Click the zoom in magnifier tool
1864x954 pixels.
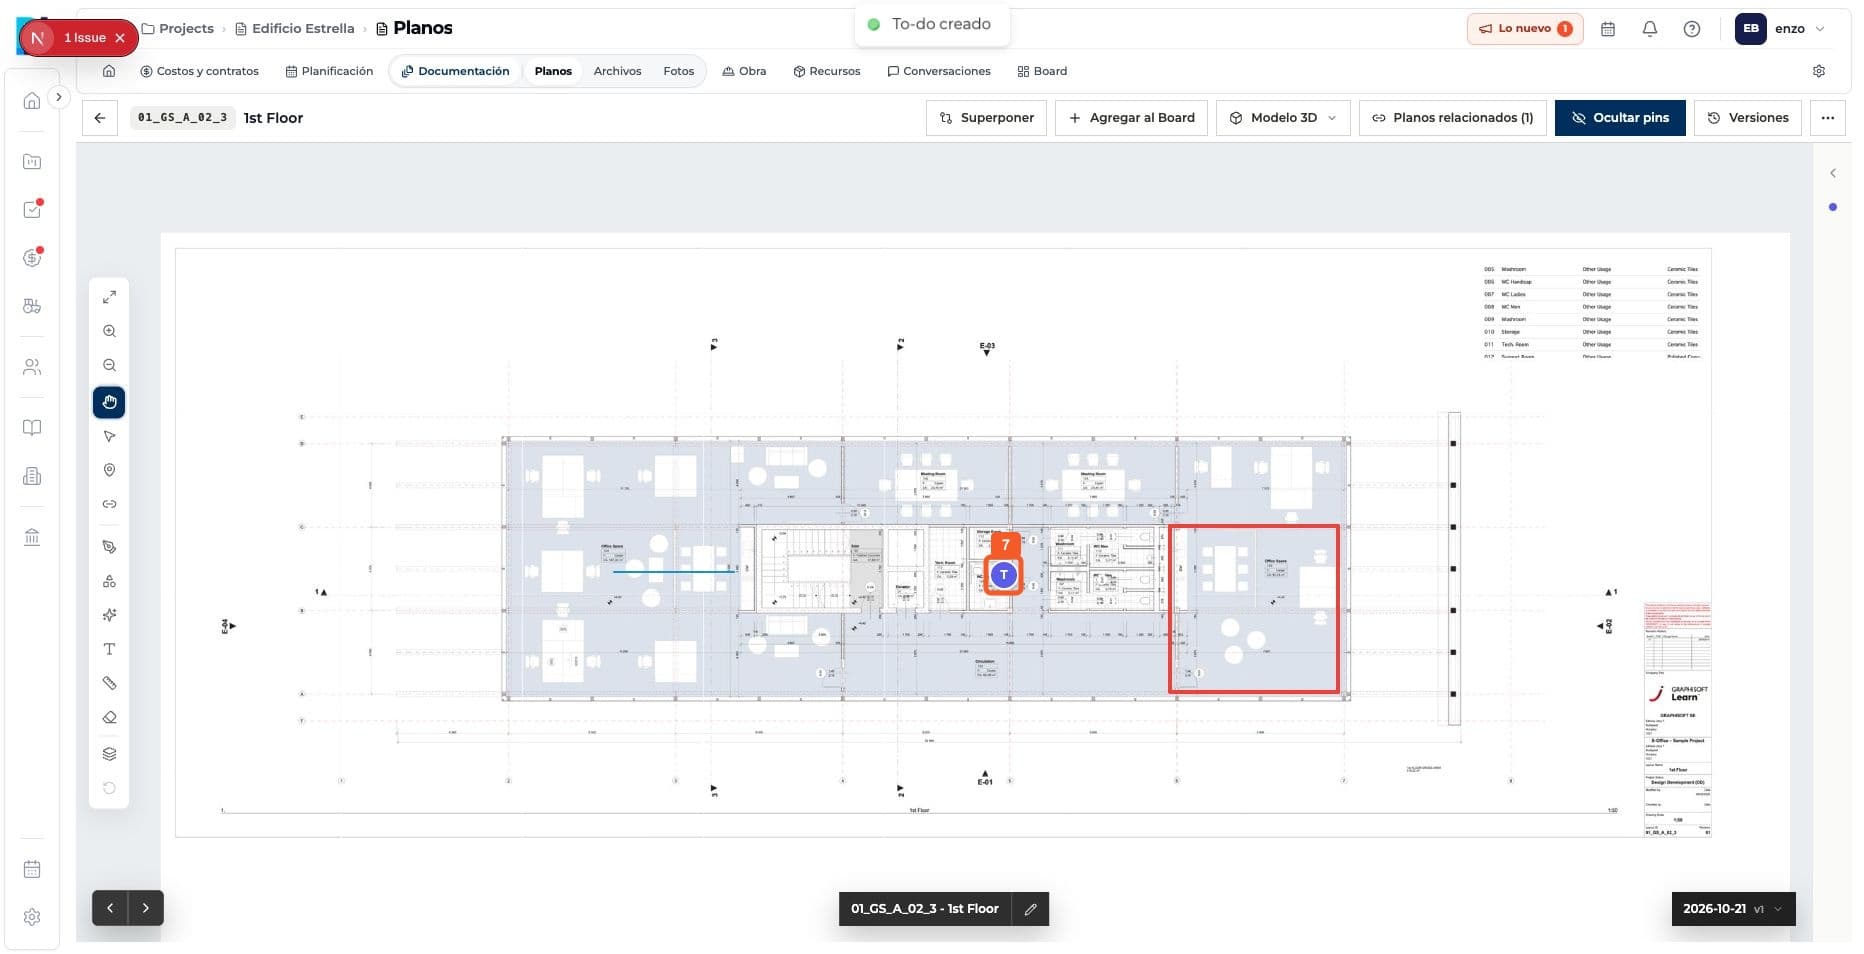click(109, 331)
